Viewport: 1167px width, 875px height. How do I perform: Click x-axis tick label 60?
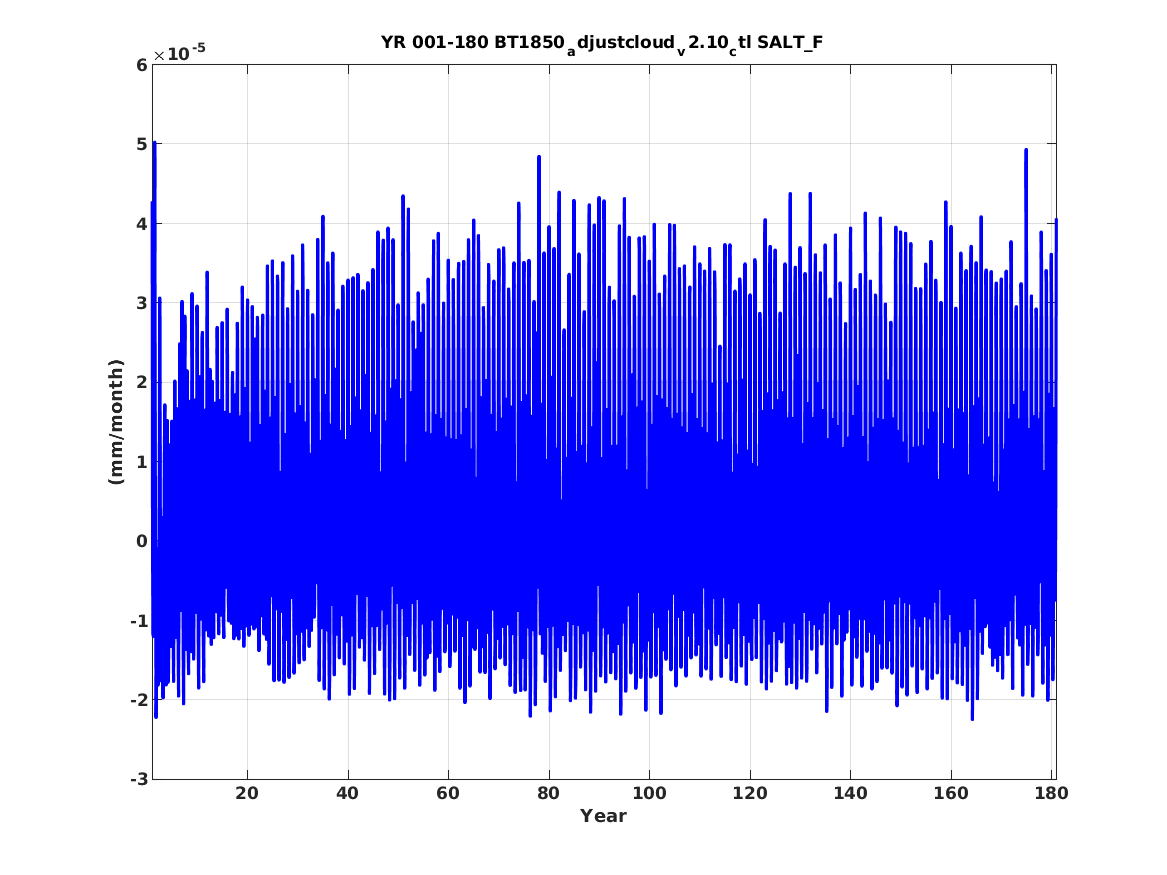447,793
